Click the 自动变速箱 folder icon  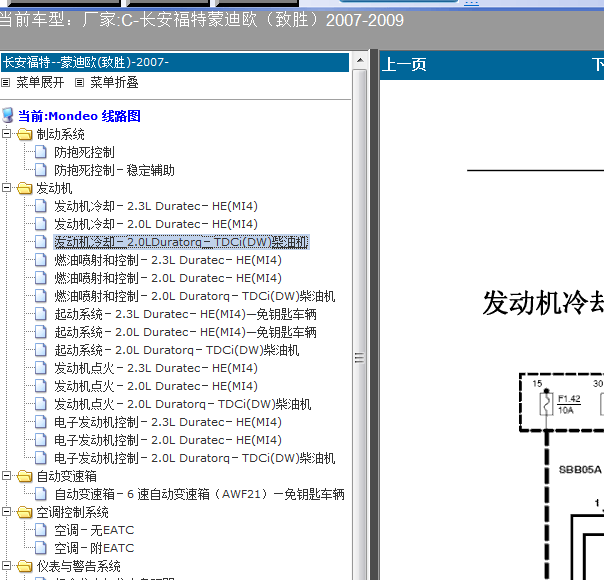click(x=25, y=476)
